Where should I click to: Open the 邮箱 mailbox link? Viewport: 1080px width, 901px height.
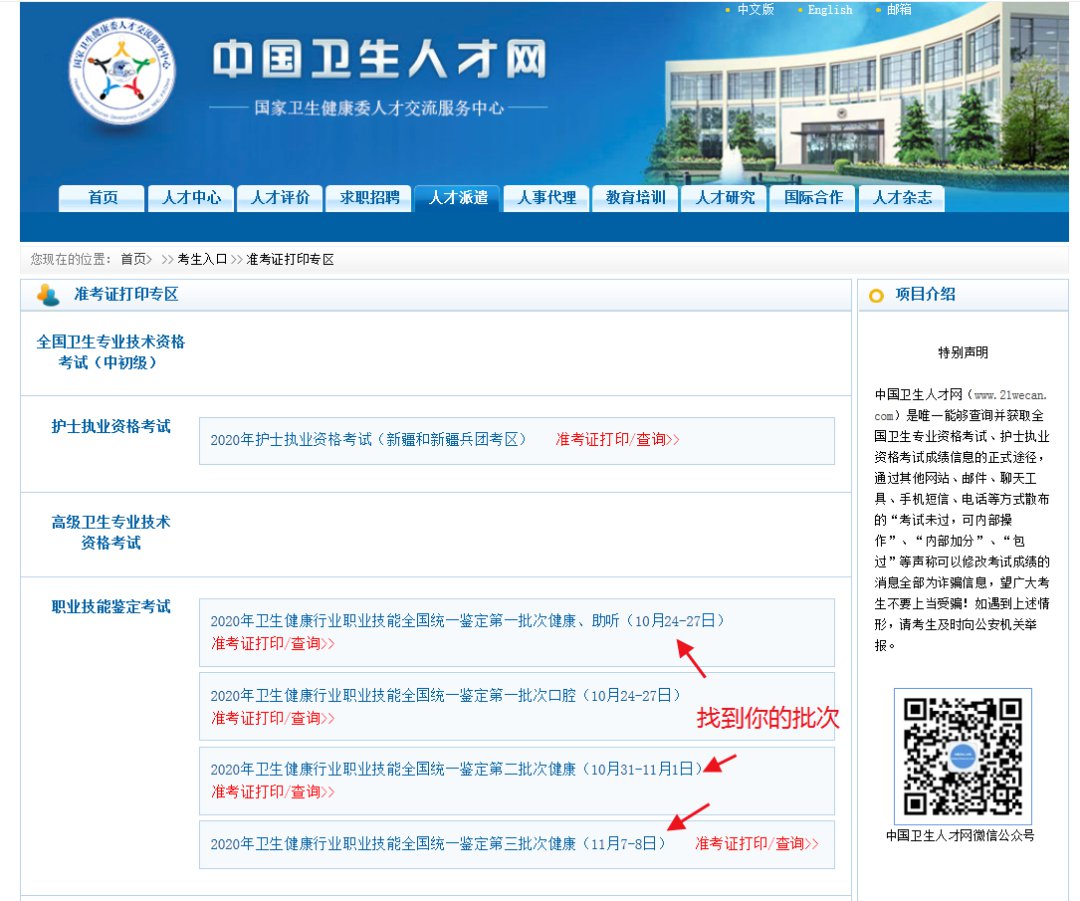(x=899, y=9)
